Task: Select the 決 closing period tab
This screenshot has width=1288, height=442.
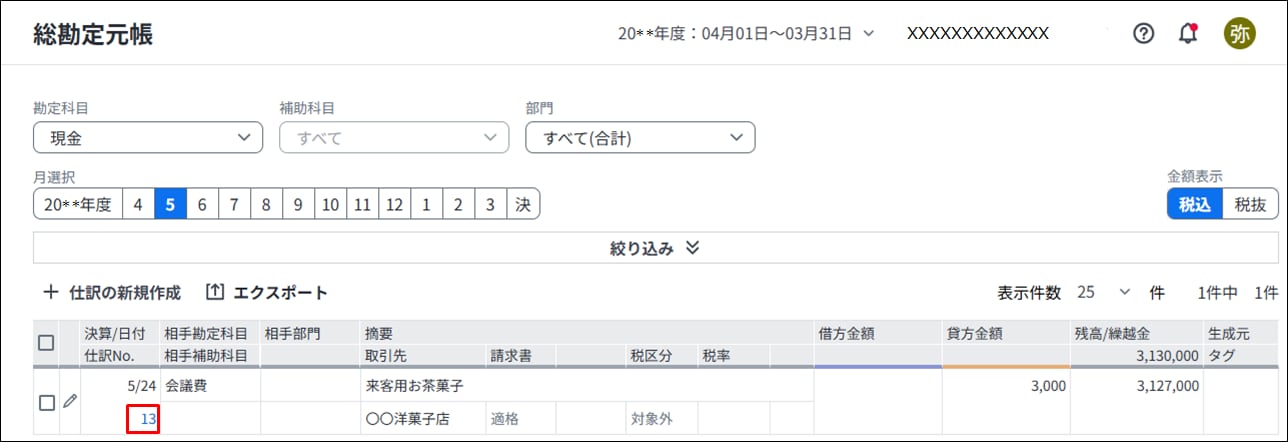Action: (523, 204)
